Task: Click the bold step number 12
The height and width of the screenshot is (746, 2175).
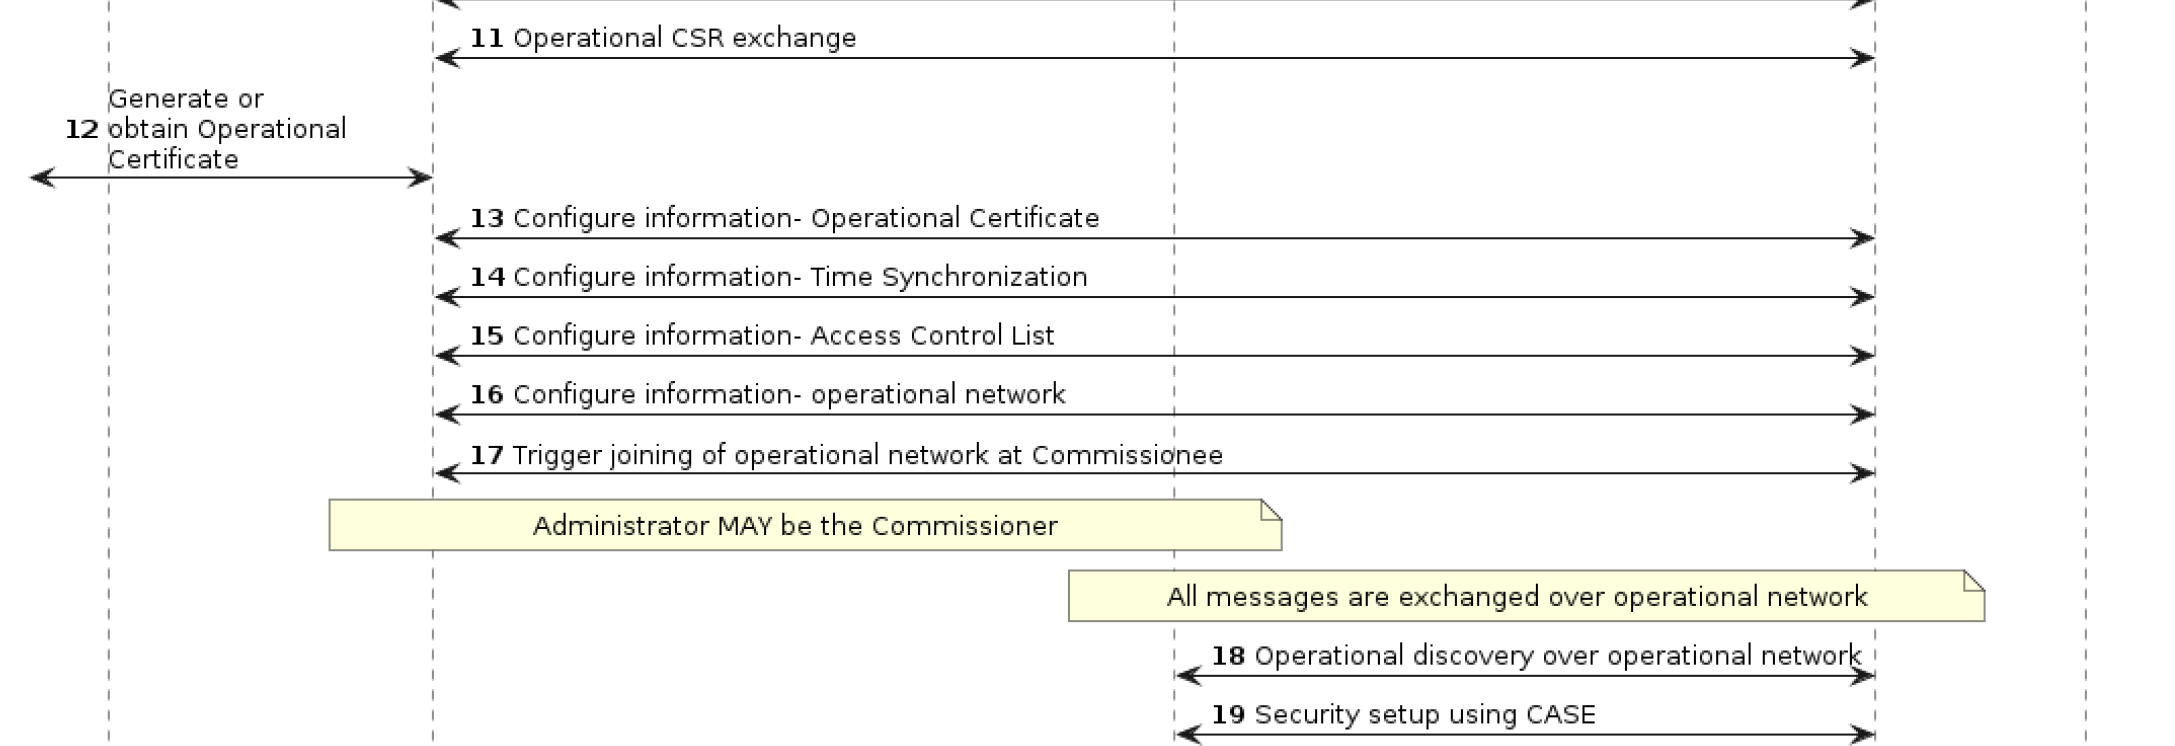Action: coord(82,130)
